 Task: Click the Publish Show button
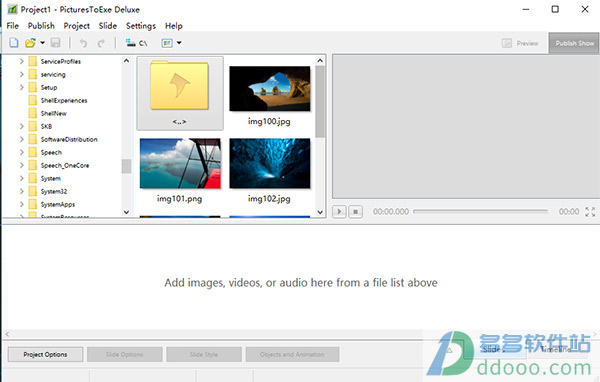[574, 43]
